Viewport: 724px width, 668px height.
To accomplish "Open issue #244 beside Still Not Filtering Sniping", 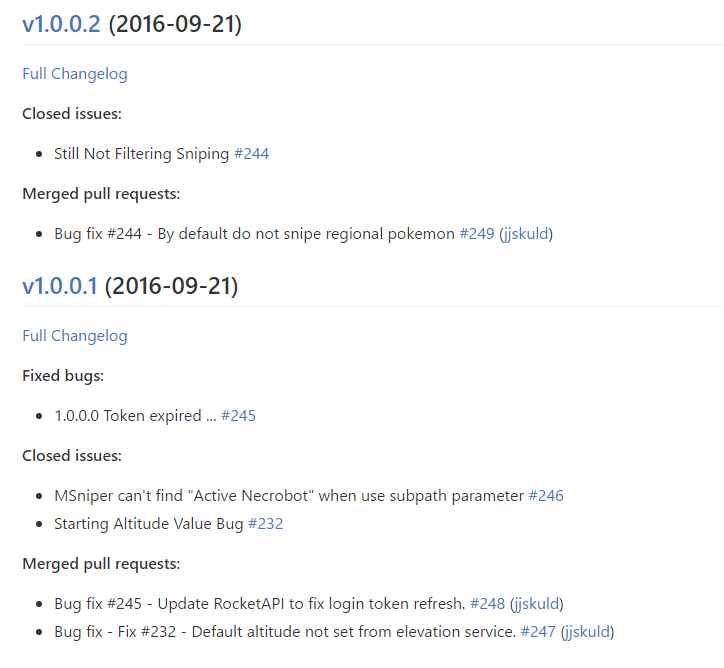I will coord(252,154).
